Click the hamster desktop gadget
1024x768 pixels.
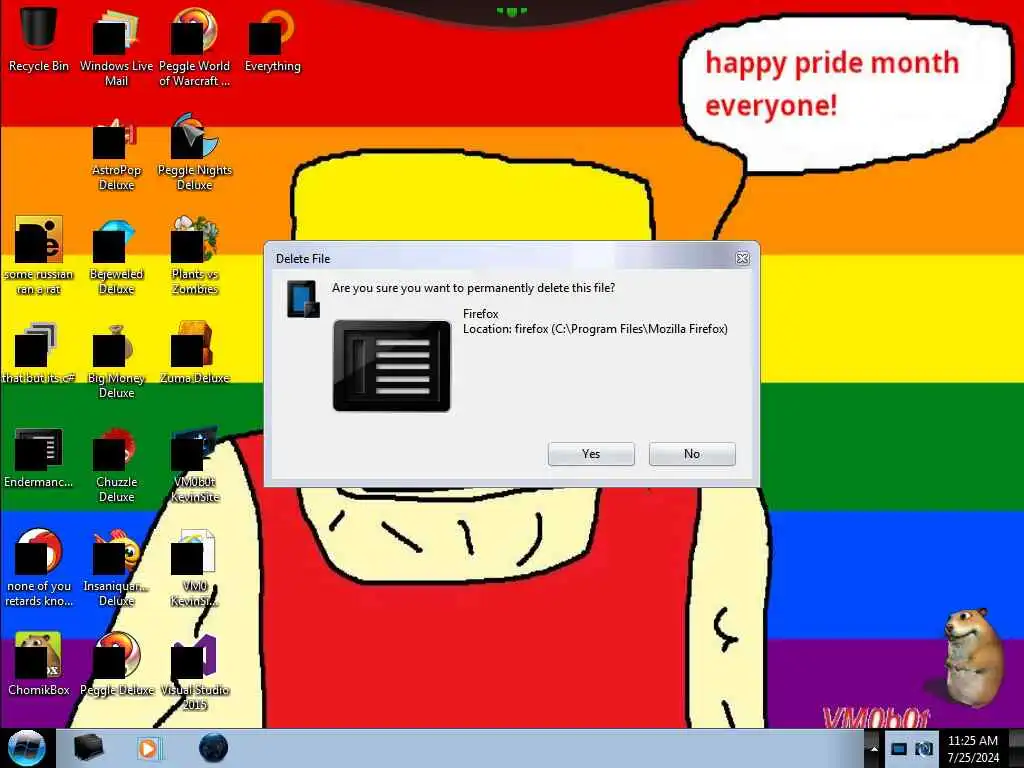tap(973, 656)
